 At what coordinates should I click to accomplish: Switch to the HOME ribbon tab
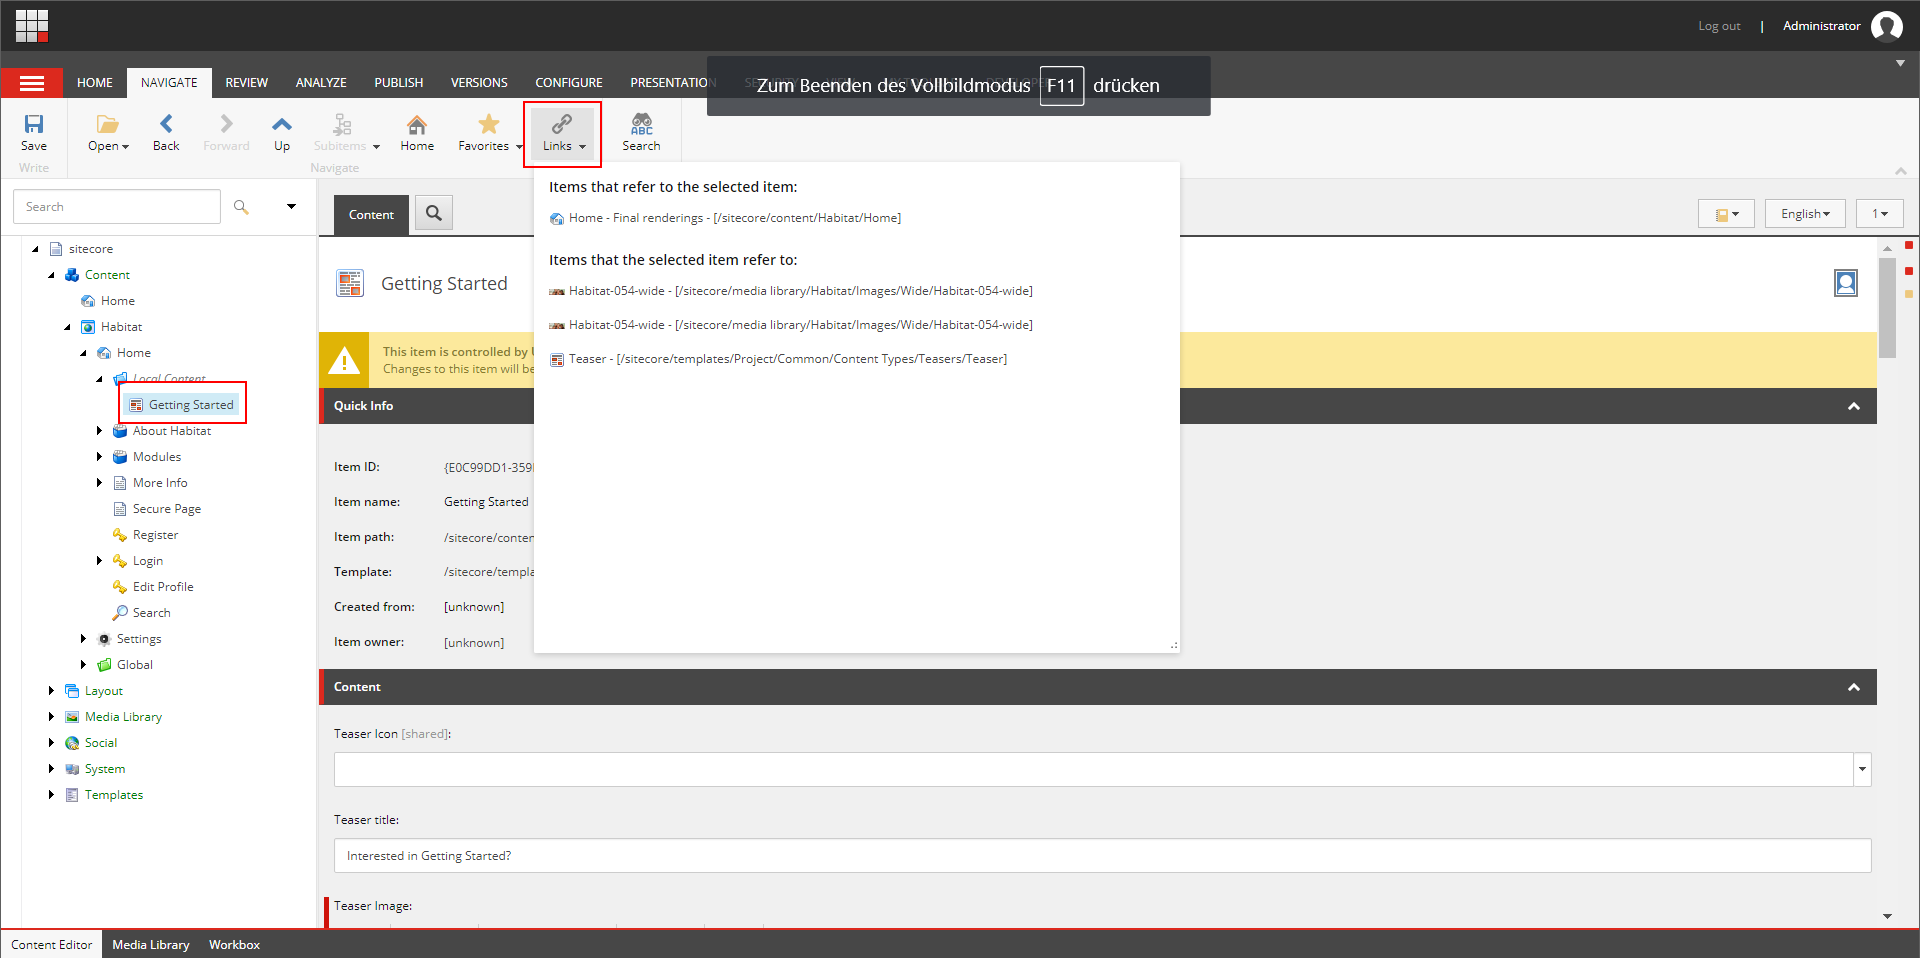click(x=95, y=83)
